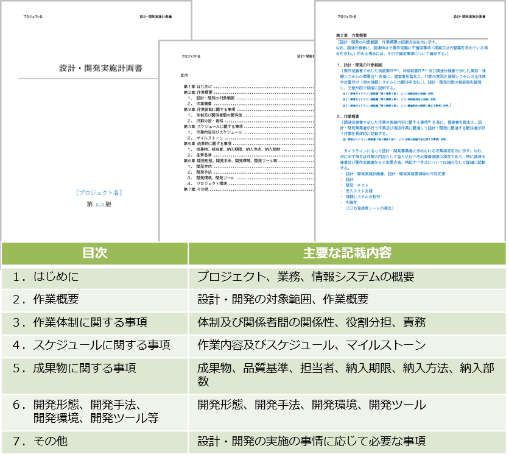Click the cover page title 設計・開発実施計画書
This screenshot has width=509, height=457.
coord(101,68)
